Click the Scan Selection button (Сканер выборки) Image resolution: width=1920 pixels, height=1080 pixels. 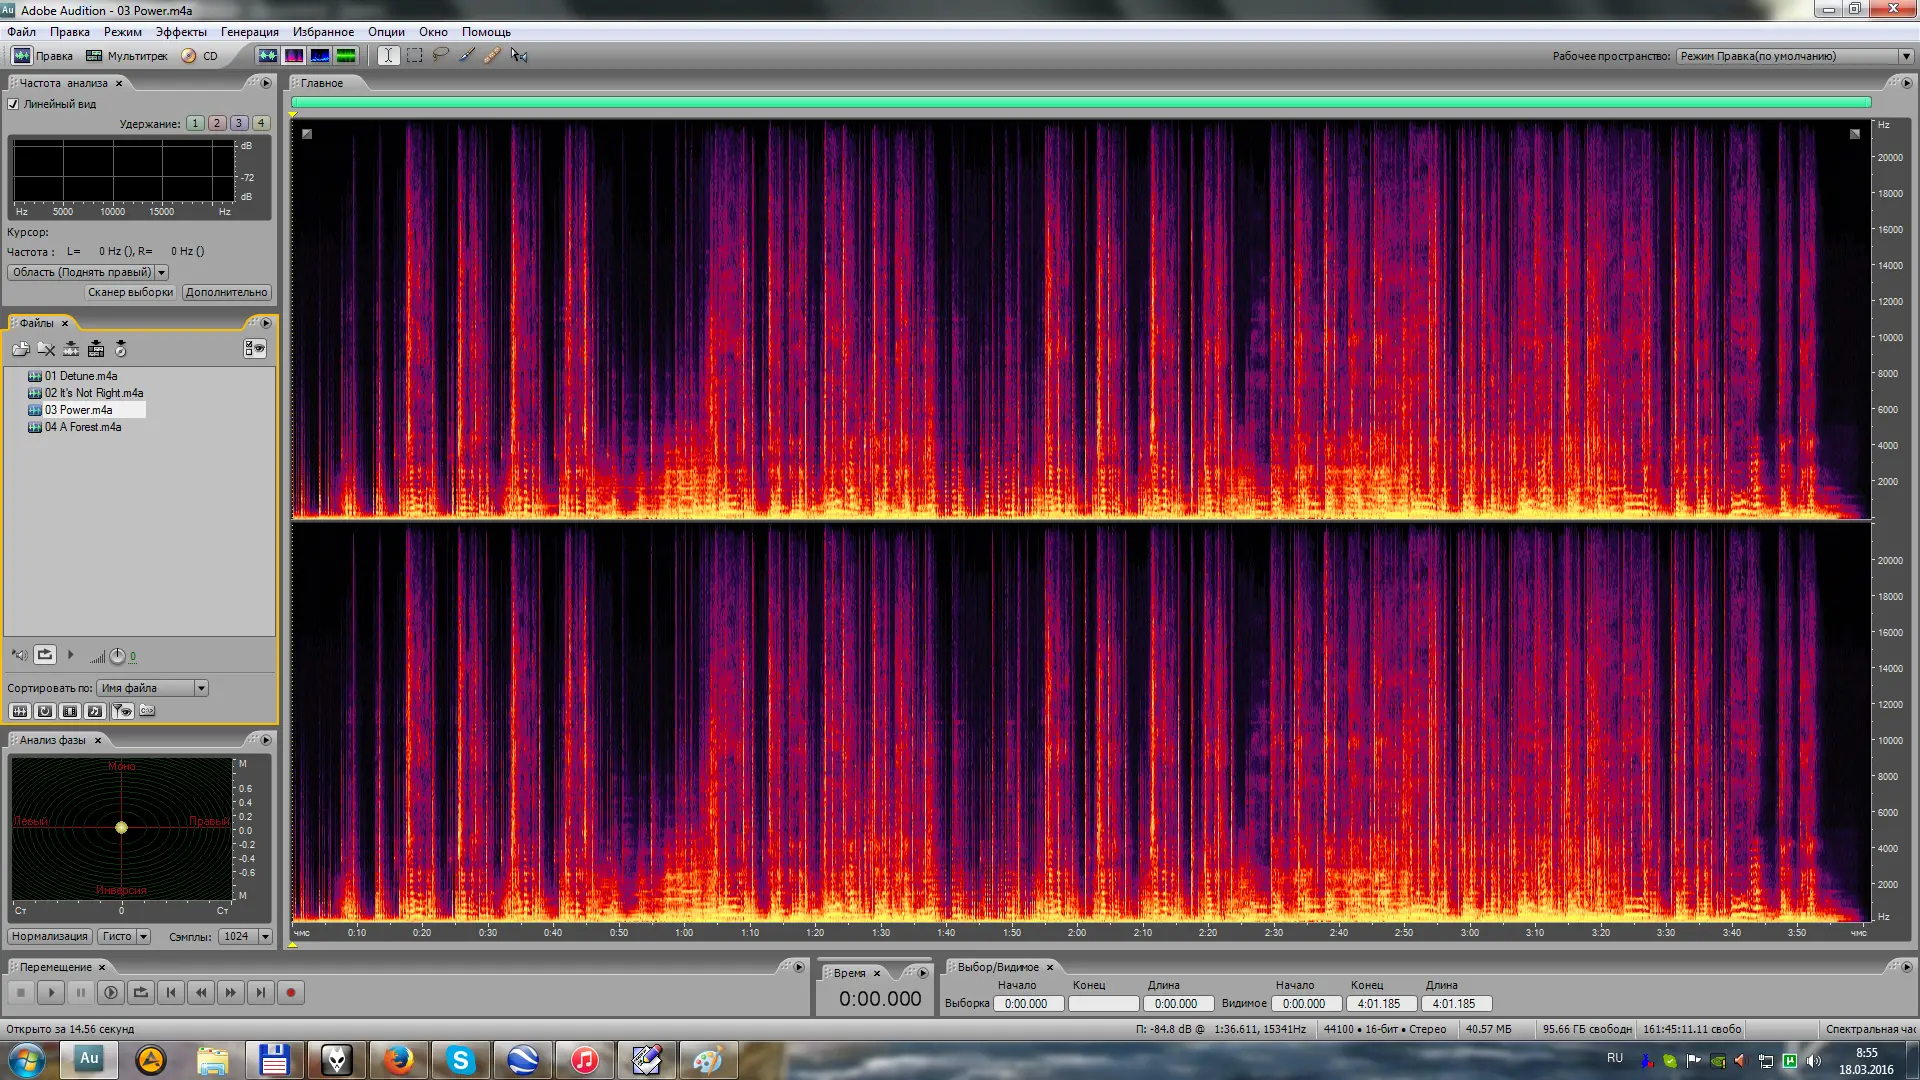coord(130,293)
